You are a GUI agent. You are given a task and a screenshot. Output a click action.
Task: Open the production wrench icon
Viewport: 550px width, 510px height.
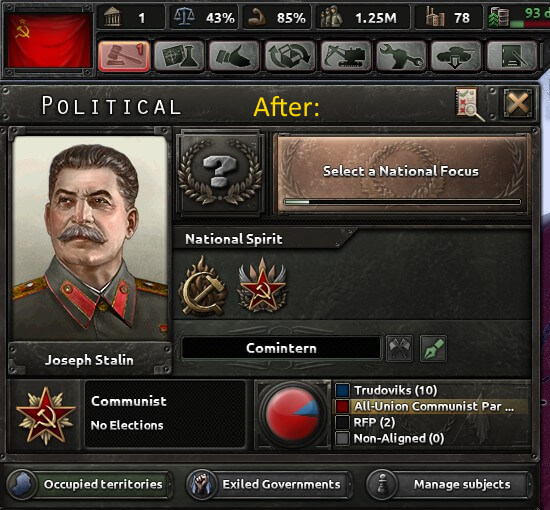point(401,56)
